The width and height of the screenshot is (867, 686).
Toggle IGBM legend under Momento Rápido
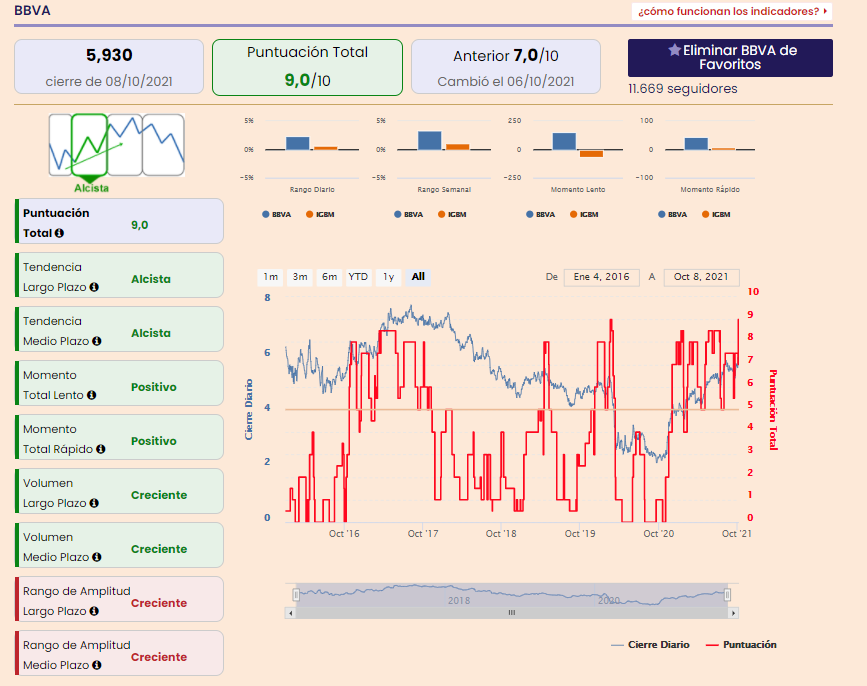click(716, 214)
